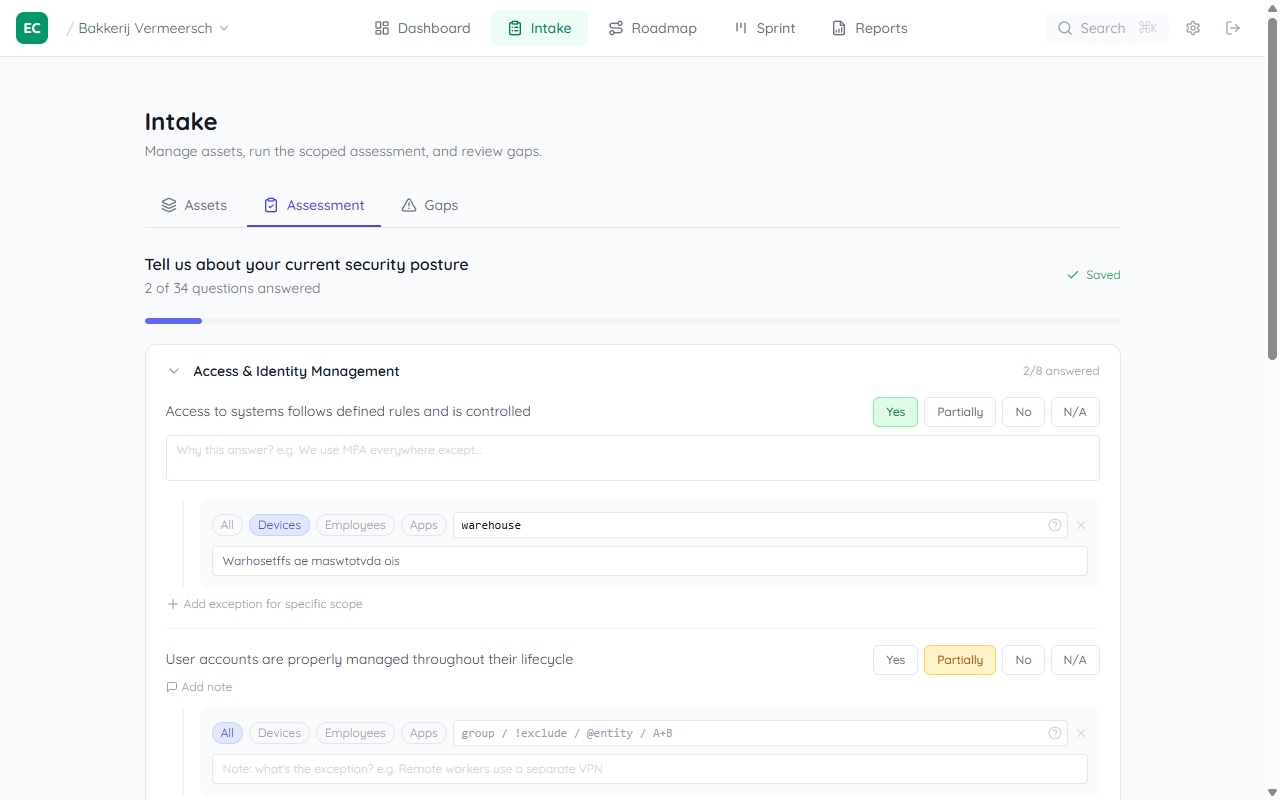Click the Why this answer text field
This screenshot has height=800, width=1280.
[x=632, y=458]
